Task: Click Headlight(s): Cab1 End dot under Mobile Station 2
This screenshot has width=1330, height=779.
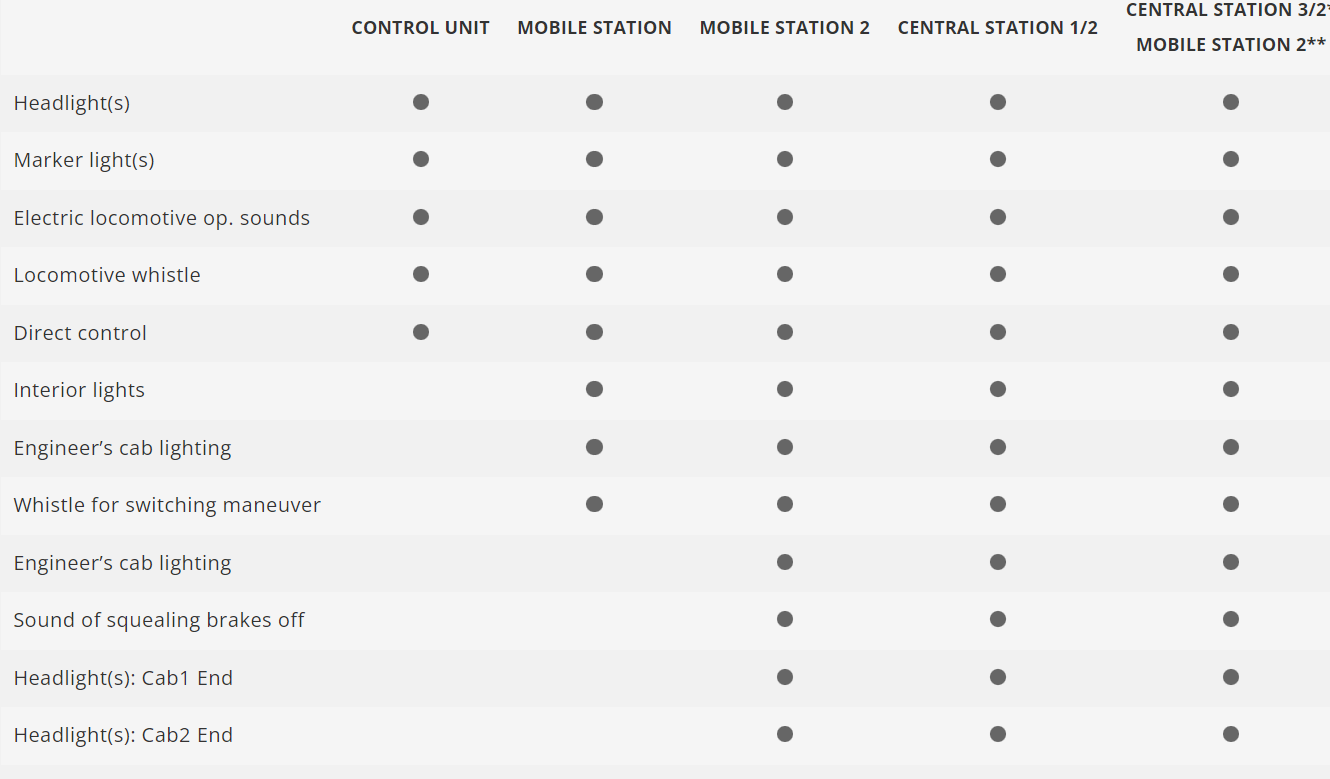Action: coord(785,677)
